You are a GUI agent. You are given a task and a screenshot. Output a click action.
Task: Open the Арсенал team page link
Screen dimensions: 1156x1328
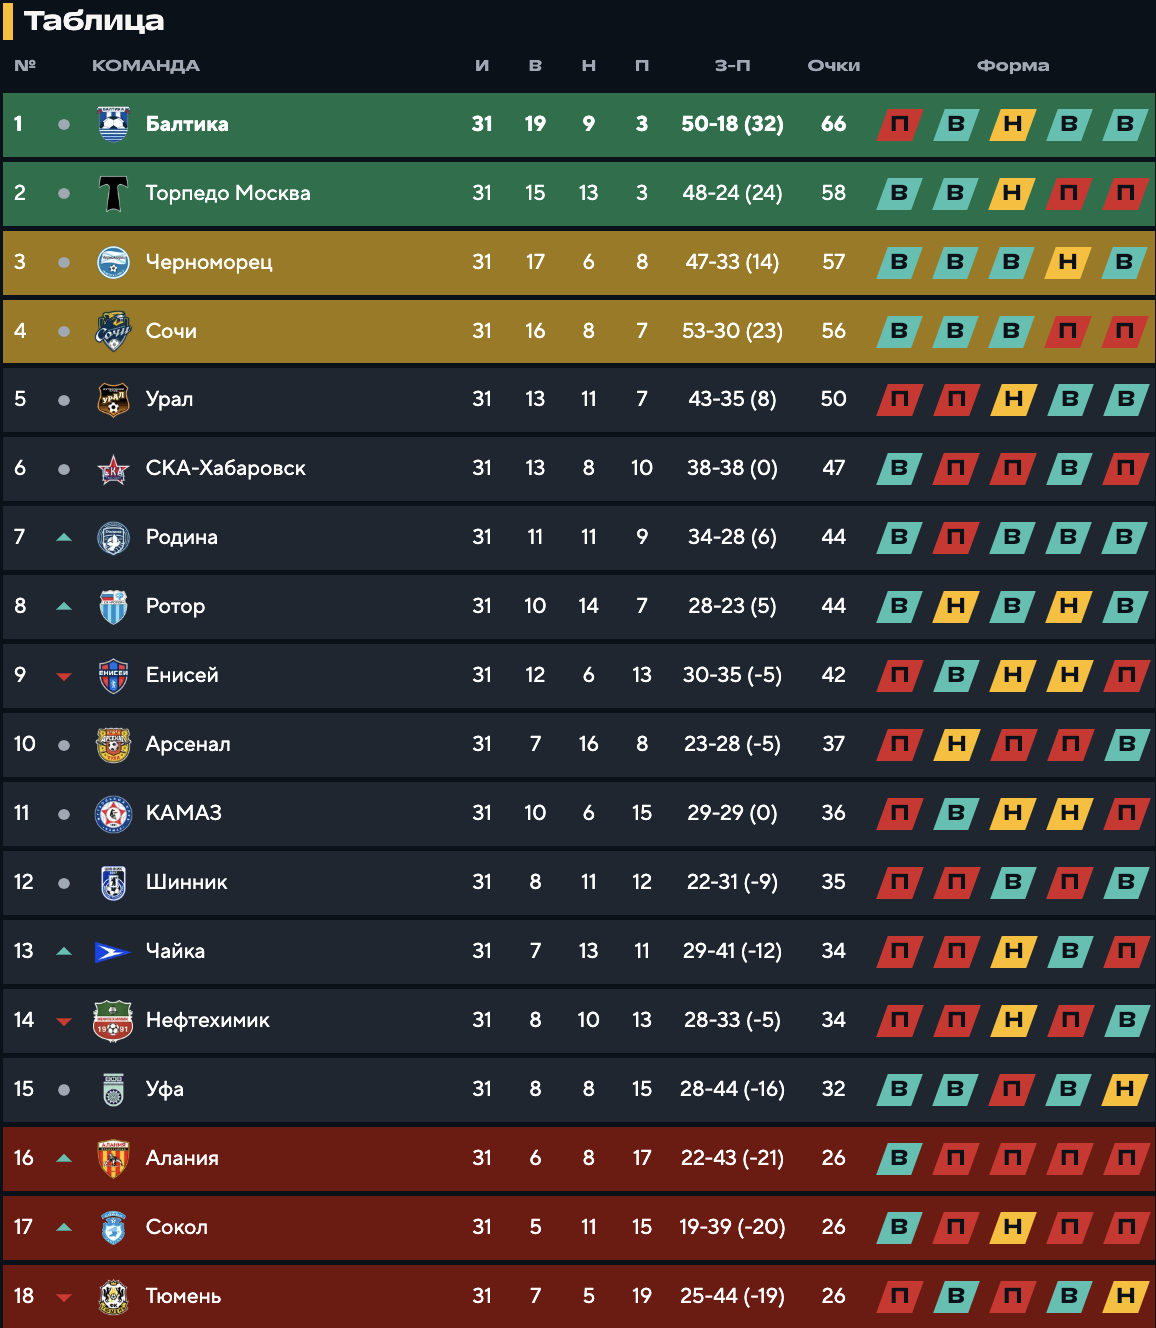pos(188,744)
